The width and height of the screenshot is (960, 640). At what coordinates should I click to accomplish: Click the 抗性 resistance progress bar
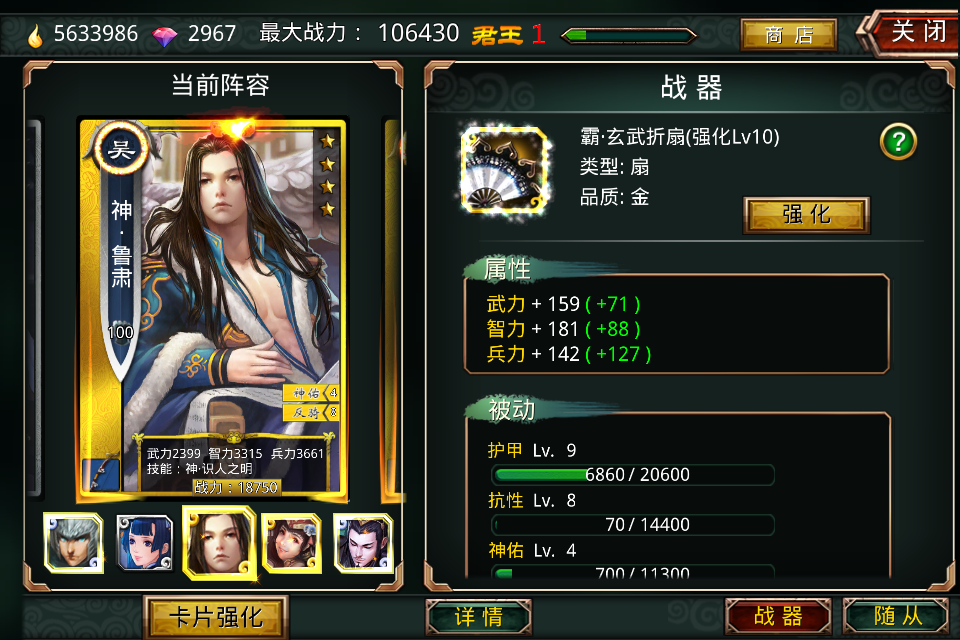click(632, 525)
